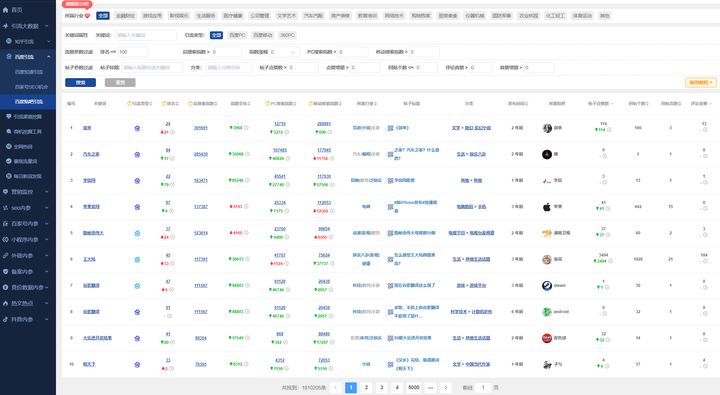Select the 360PC engine type filter

pyautogui.click(x=287, y=35)
